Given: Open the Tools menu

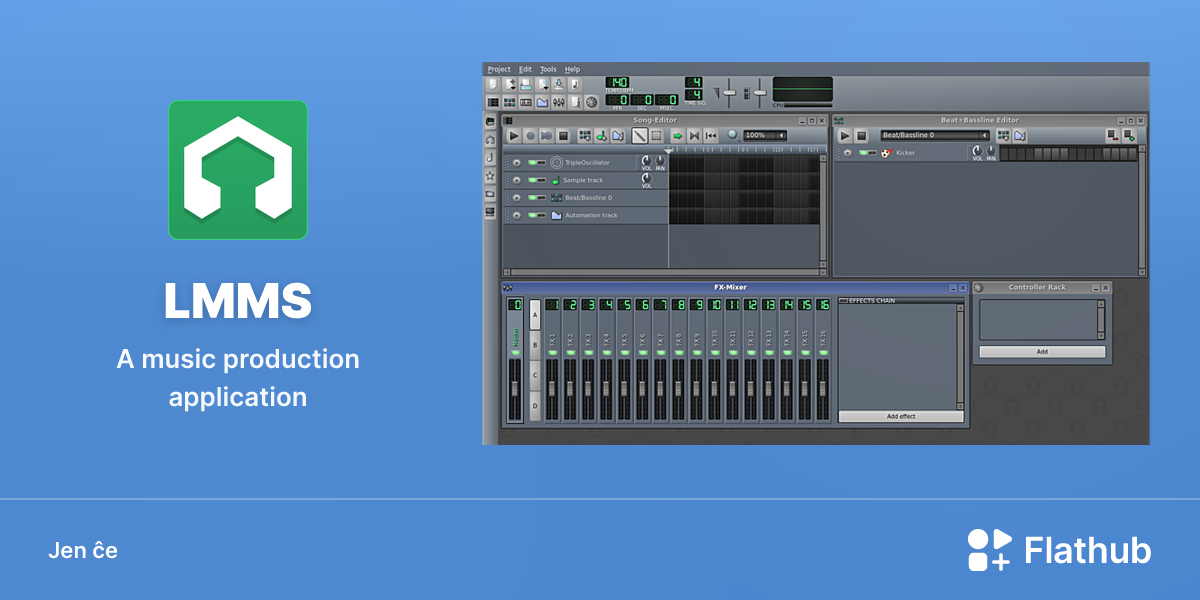Looking at the screenshot, I should (x=548, y=69).
